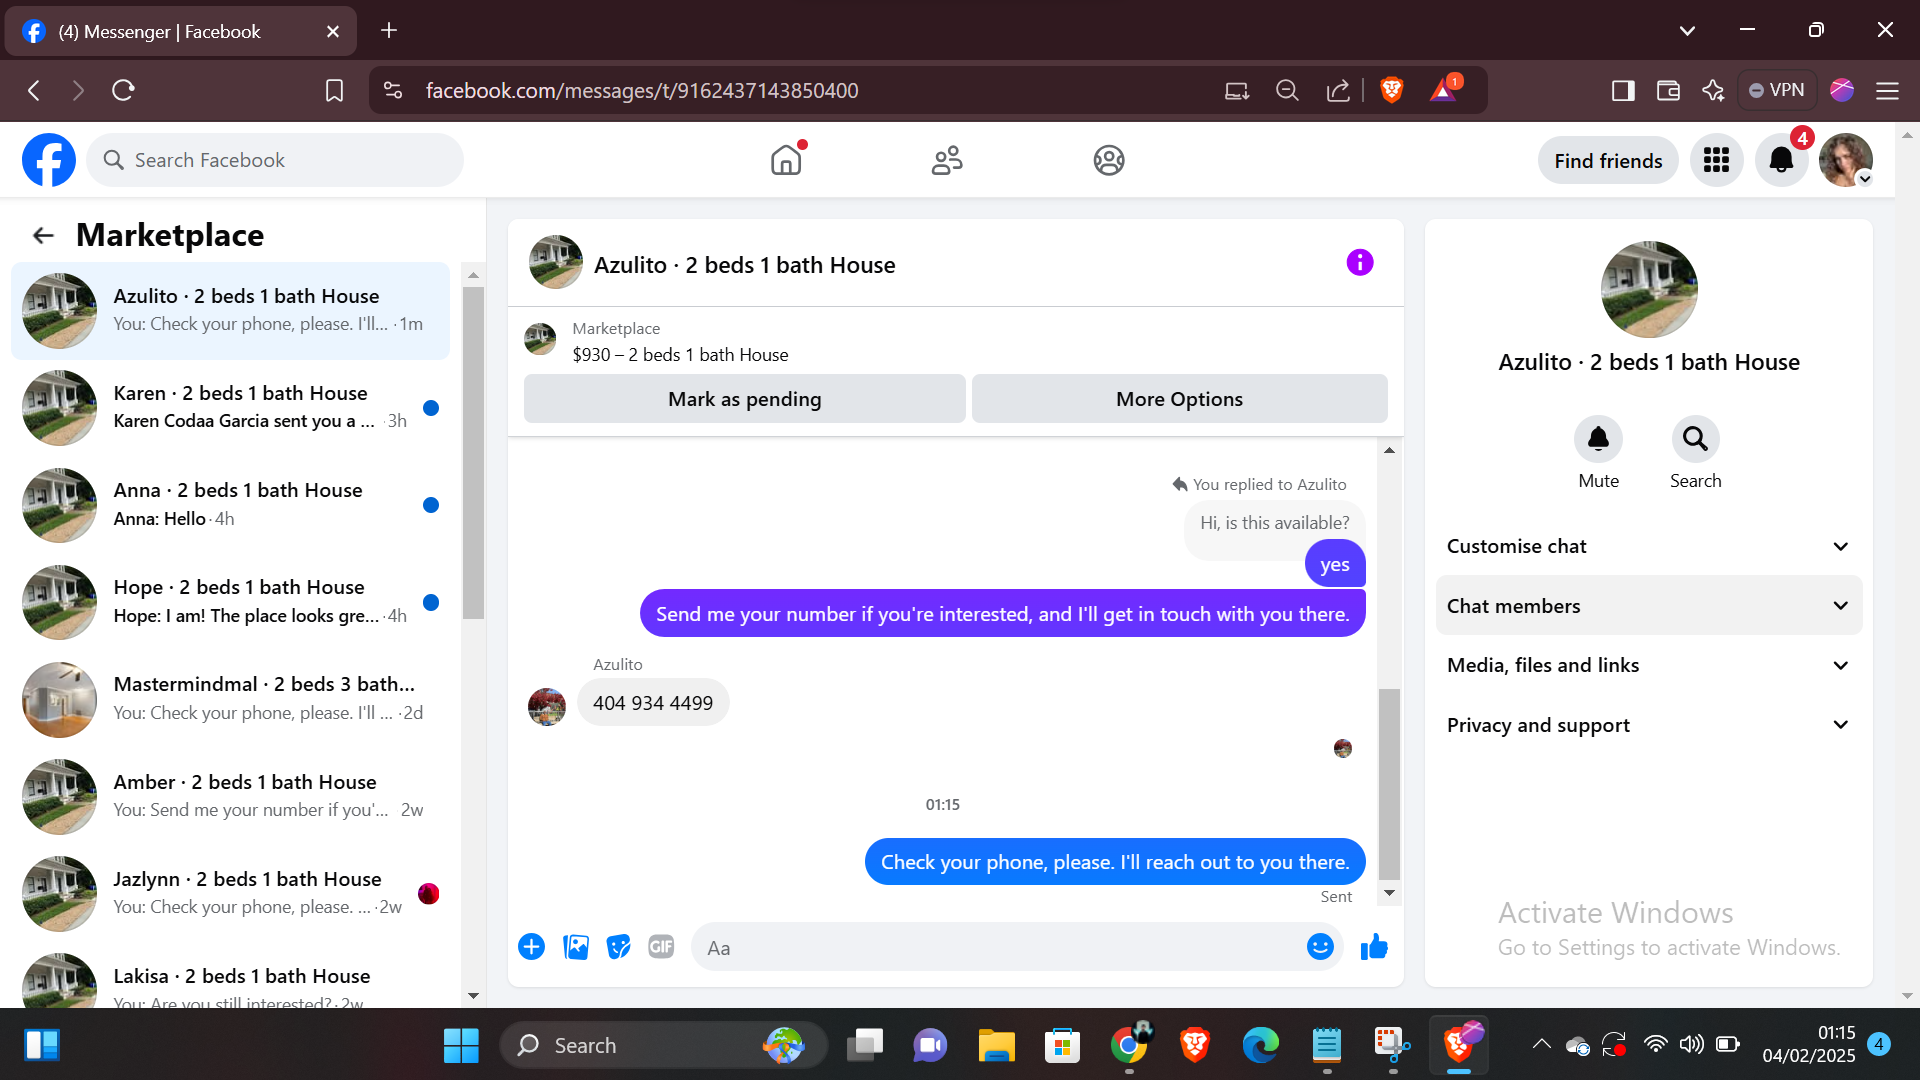Open the notifications bell
Image resolution: width=1920 pixels, height=1080 pixels.
pyautogui.click(x=1782, y=160)
